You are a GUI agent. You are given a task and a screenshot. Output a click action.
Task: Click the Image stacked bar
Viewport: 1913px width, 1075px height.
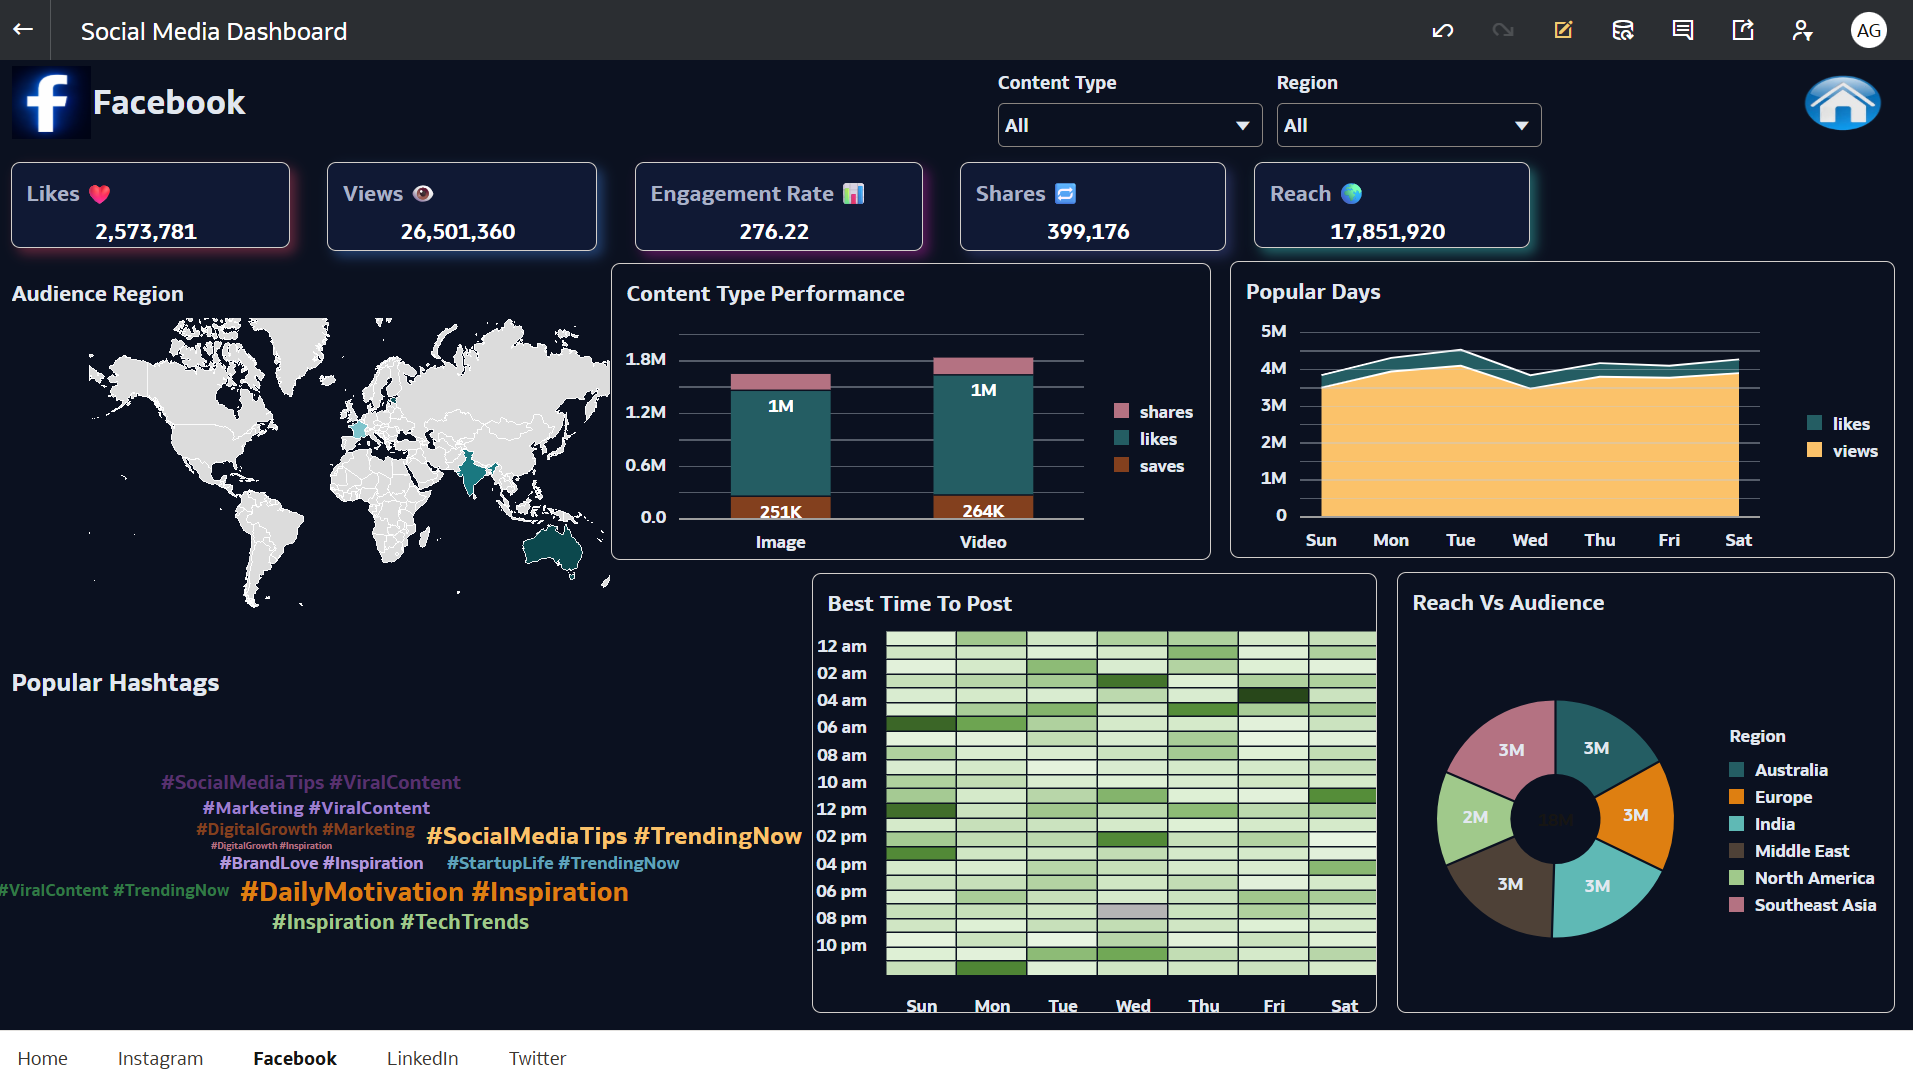780,446
